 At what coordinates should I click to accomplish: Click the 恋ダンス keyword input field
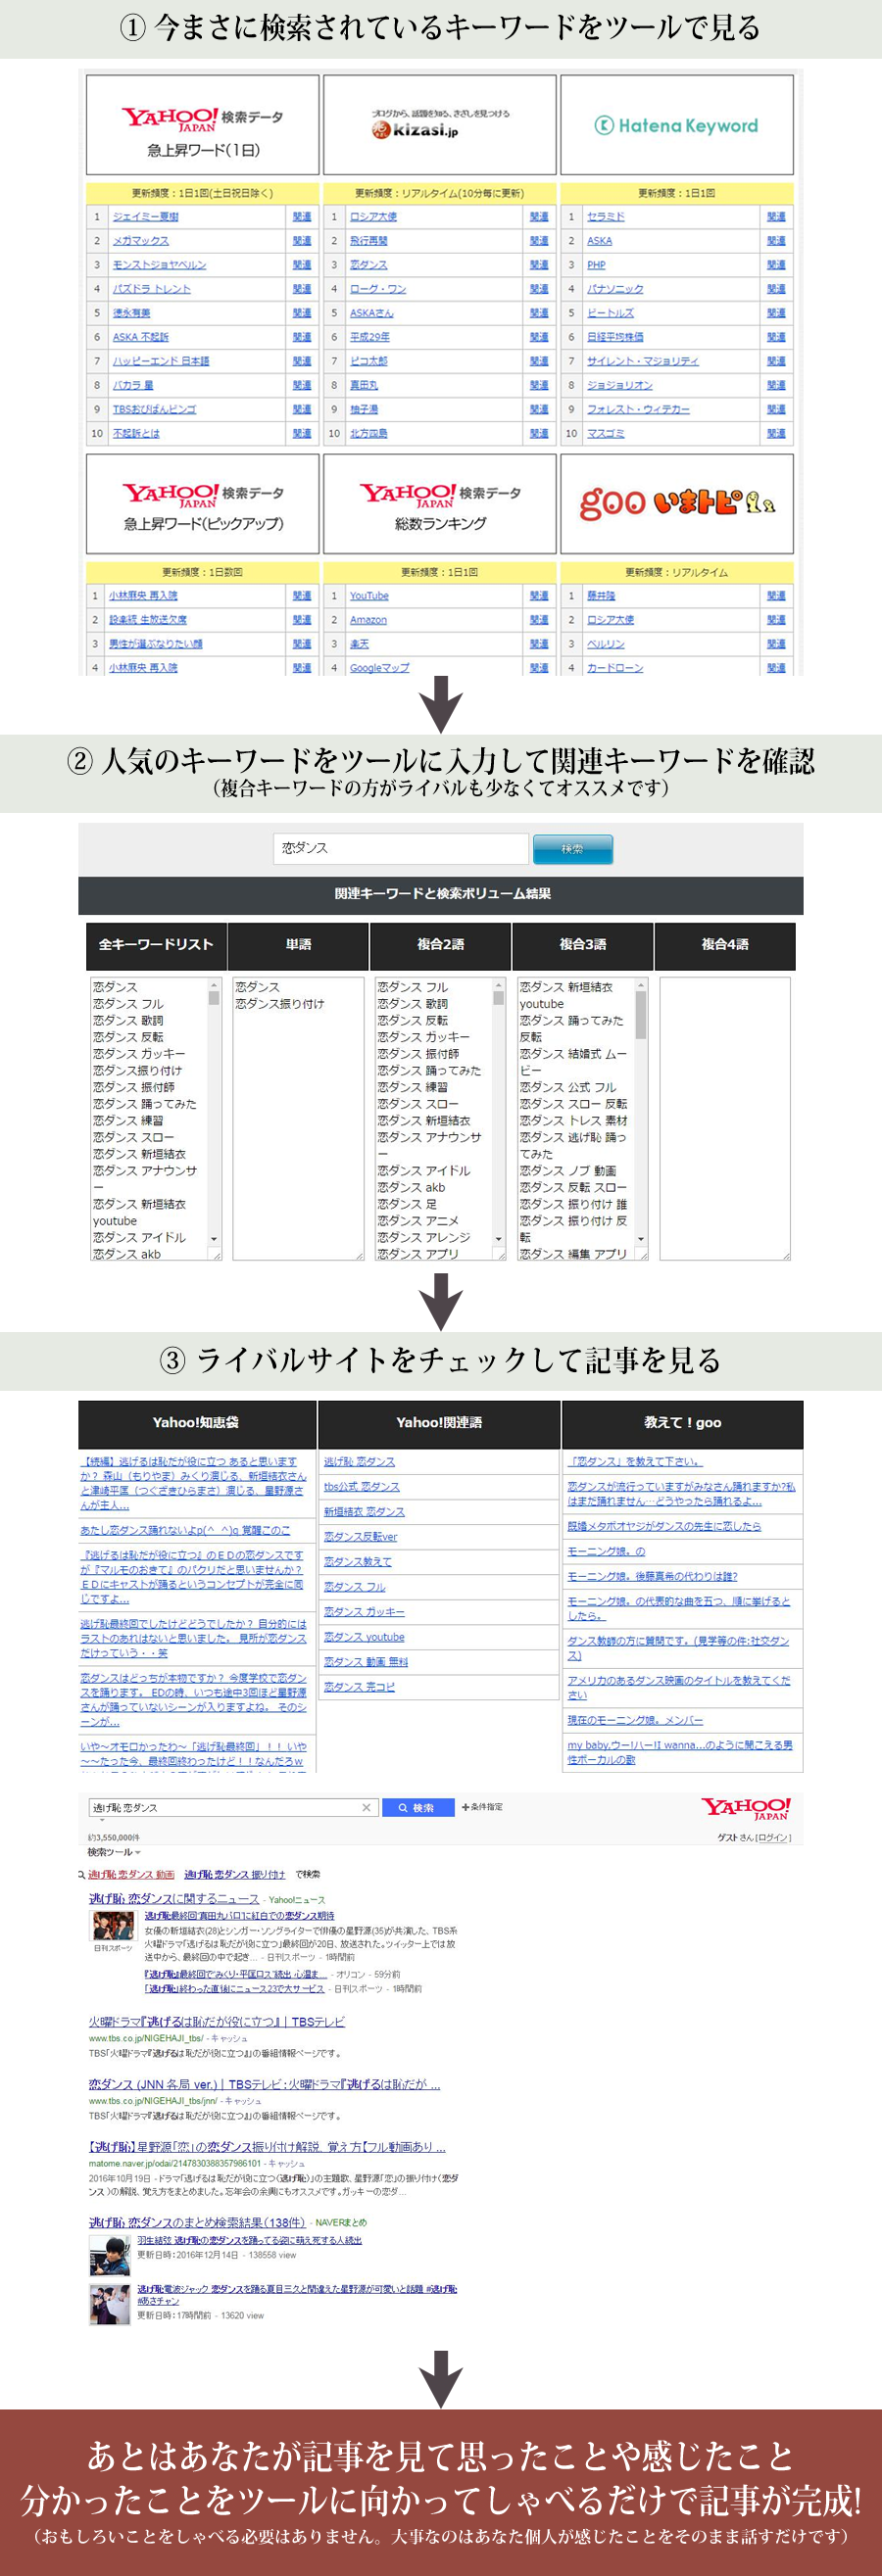400,848
